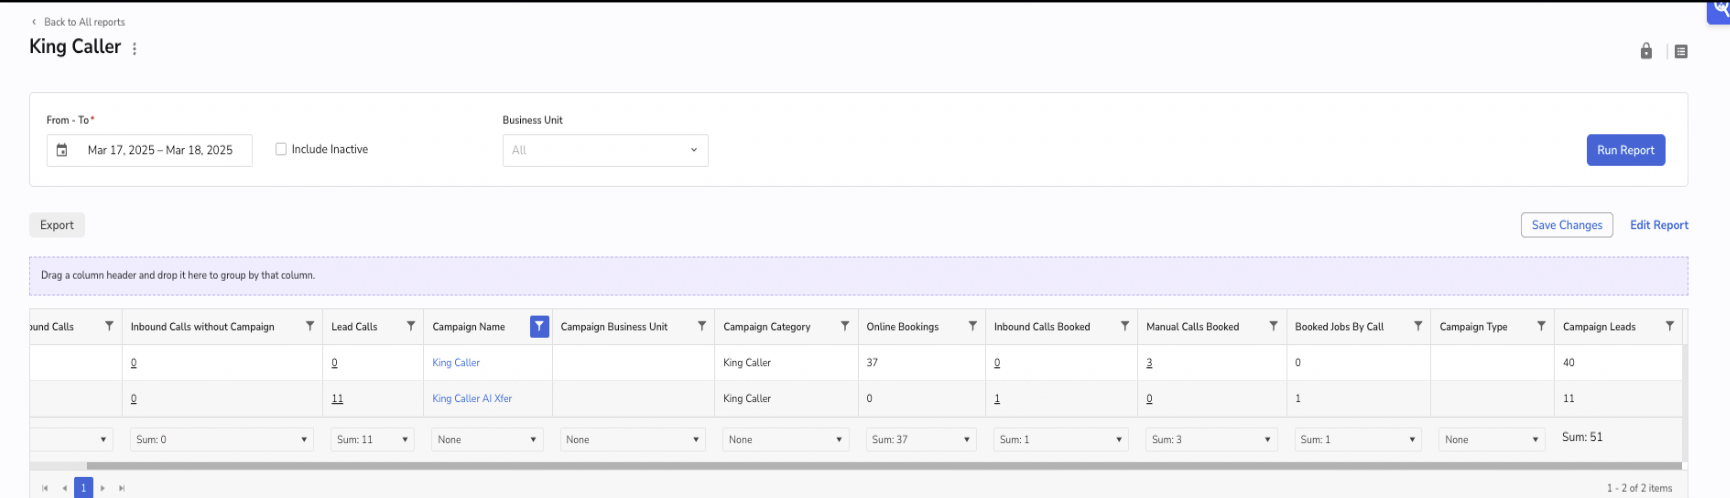Click the Online Bookings value 37
Viewport: 1730px width, 498px height.
(872, 363)
